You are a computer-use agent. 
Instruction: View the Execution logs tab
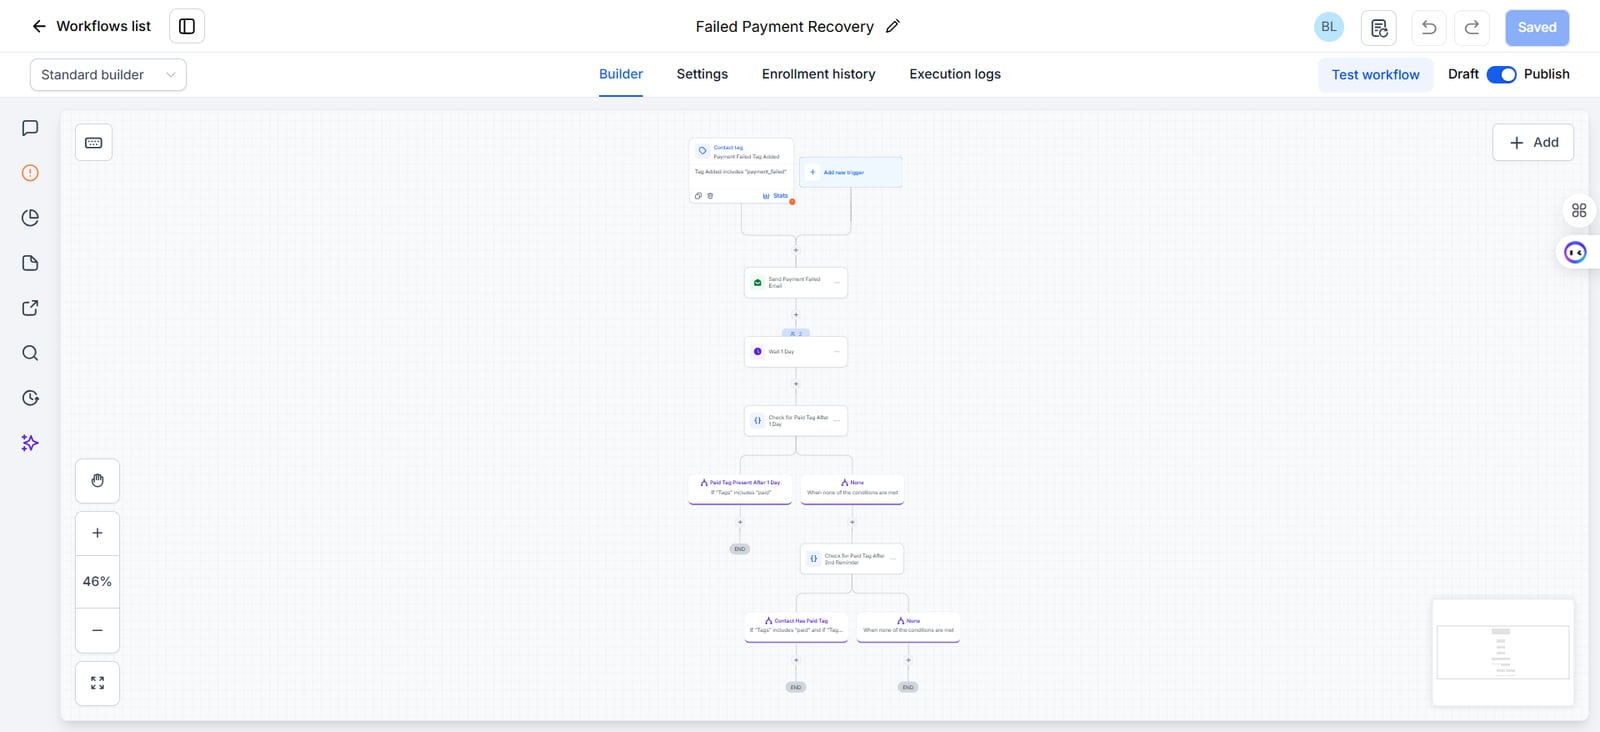[x=955, y=74]
